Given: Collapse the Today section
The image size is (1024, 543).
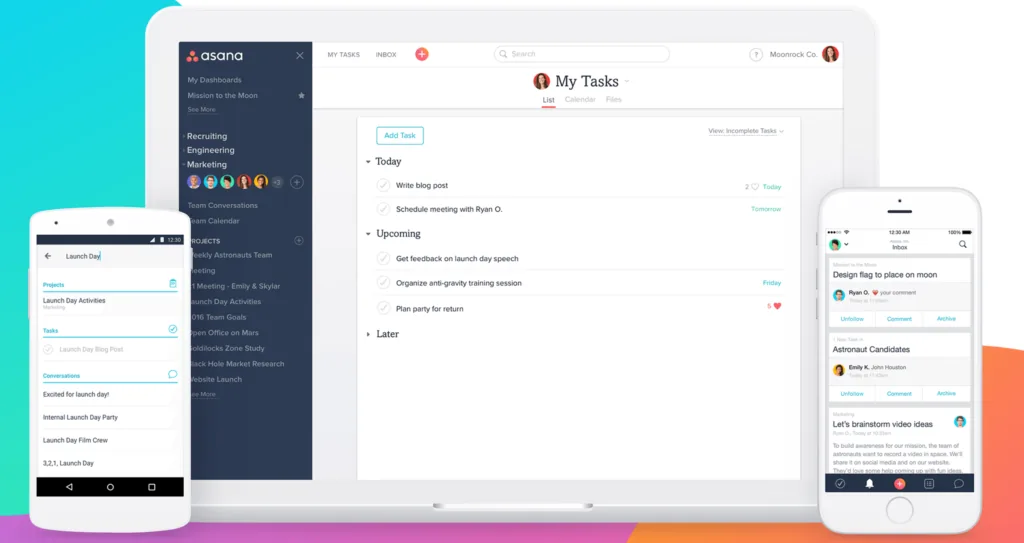Looking at the screenshot, I should click(368, 161).
